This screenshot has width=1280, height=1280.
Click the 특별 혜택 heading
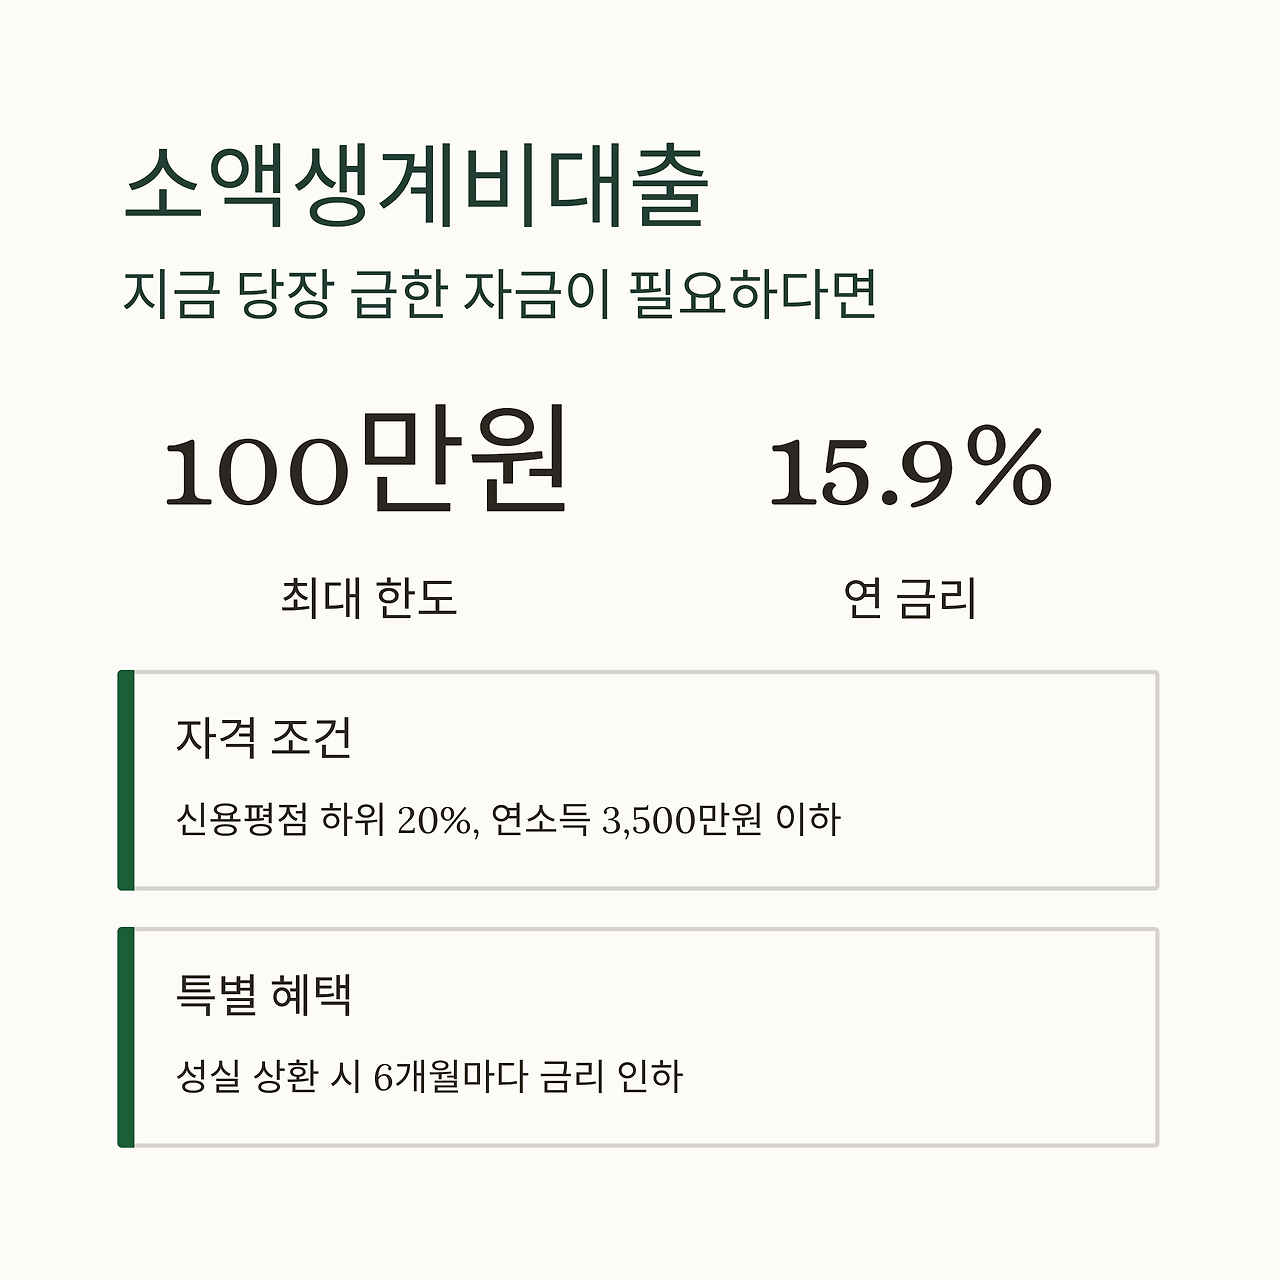pos(264,995)
